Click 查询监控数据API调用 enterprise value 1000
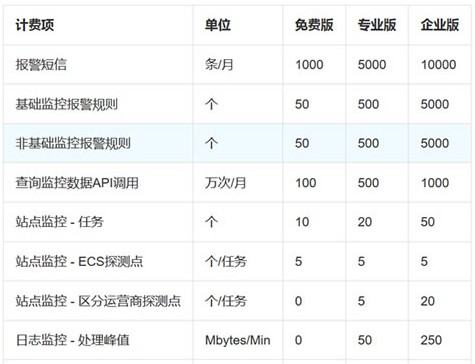475x364 pixels. click(x=435, y=183)
